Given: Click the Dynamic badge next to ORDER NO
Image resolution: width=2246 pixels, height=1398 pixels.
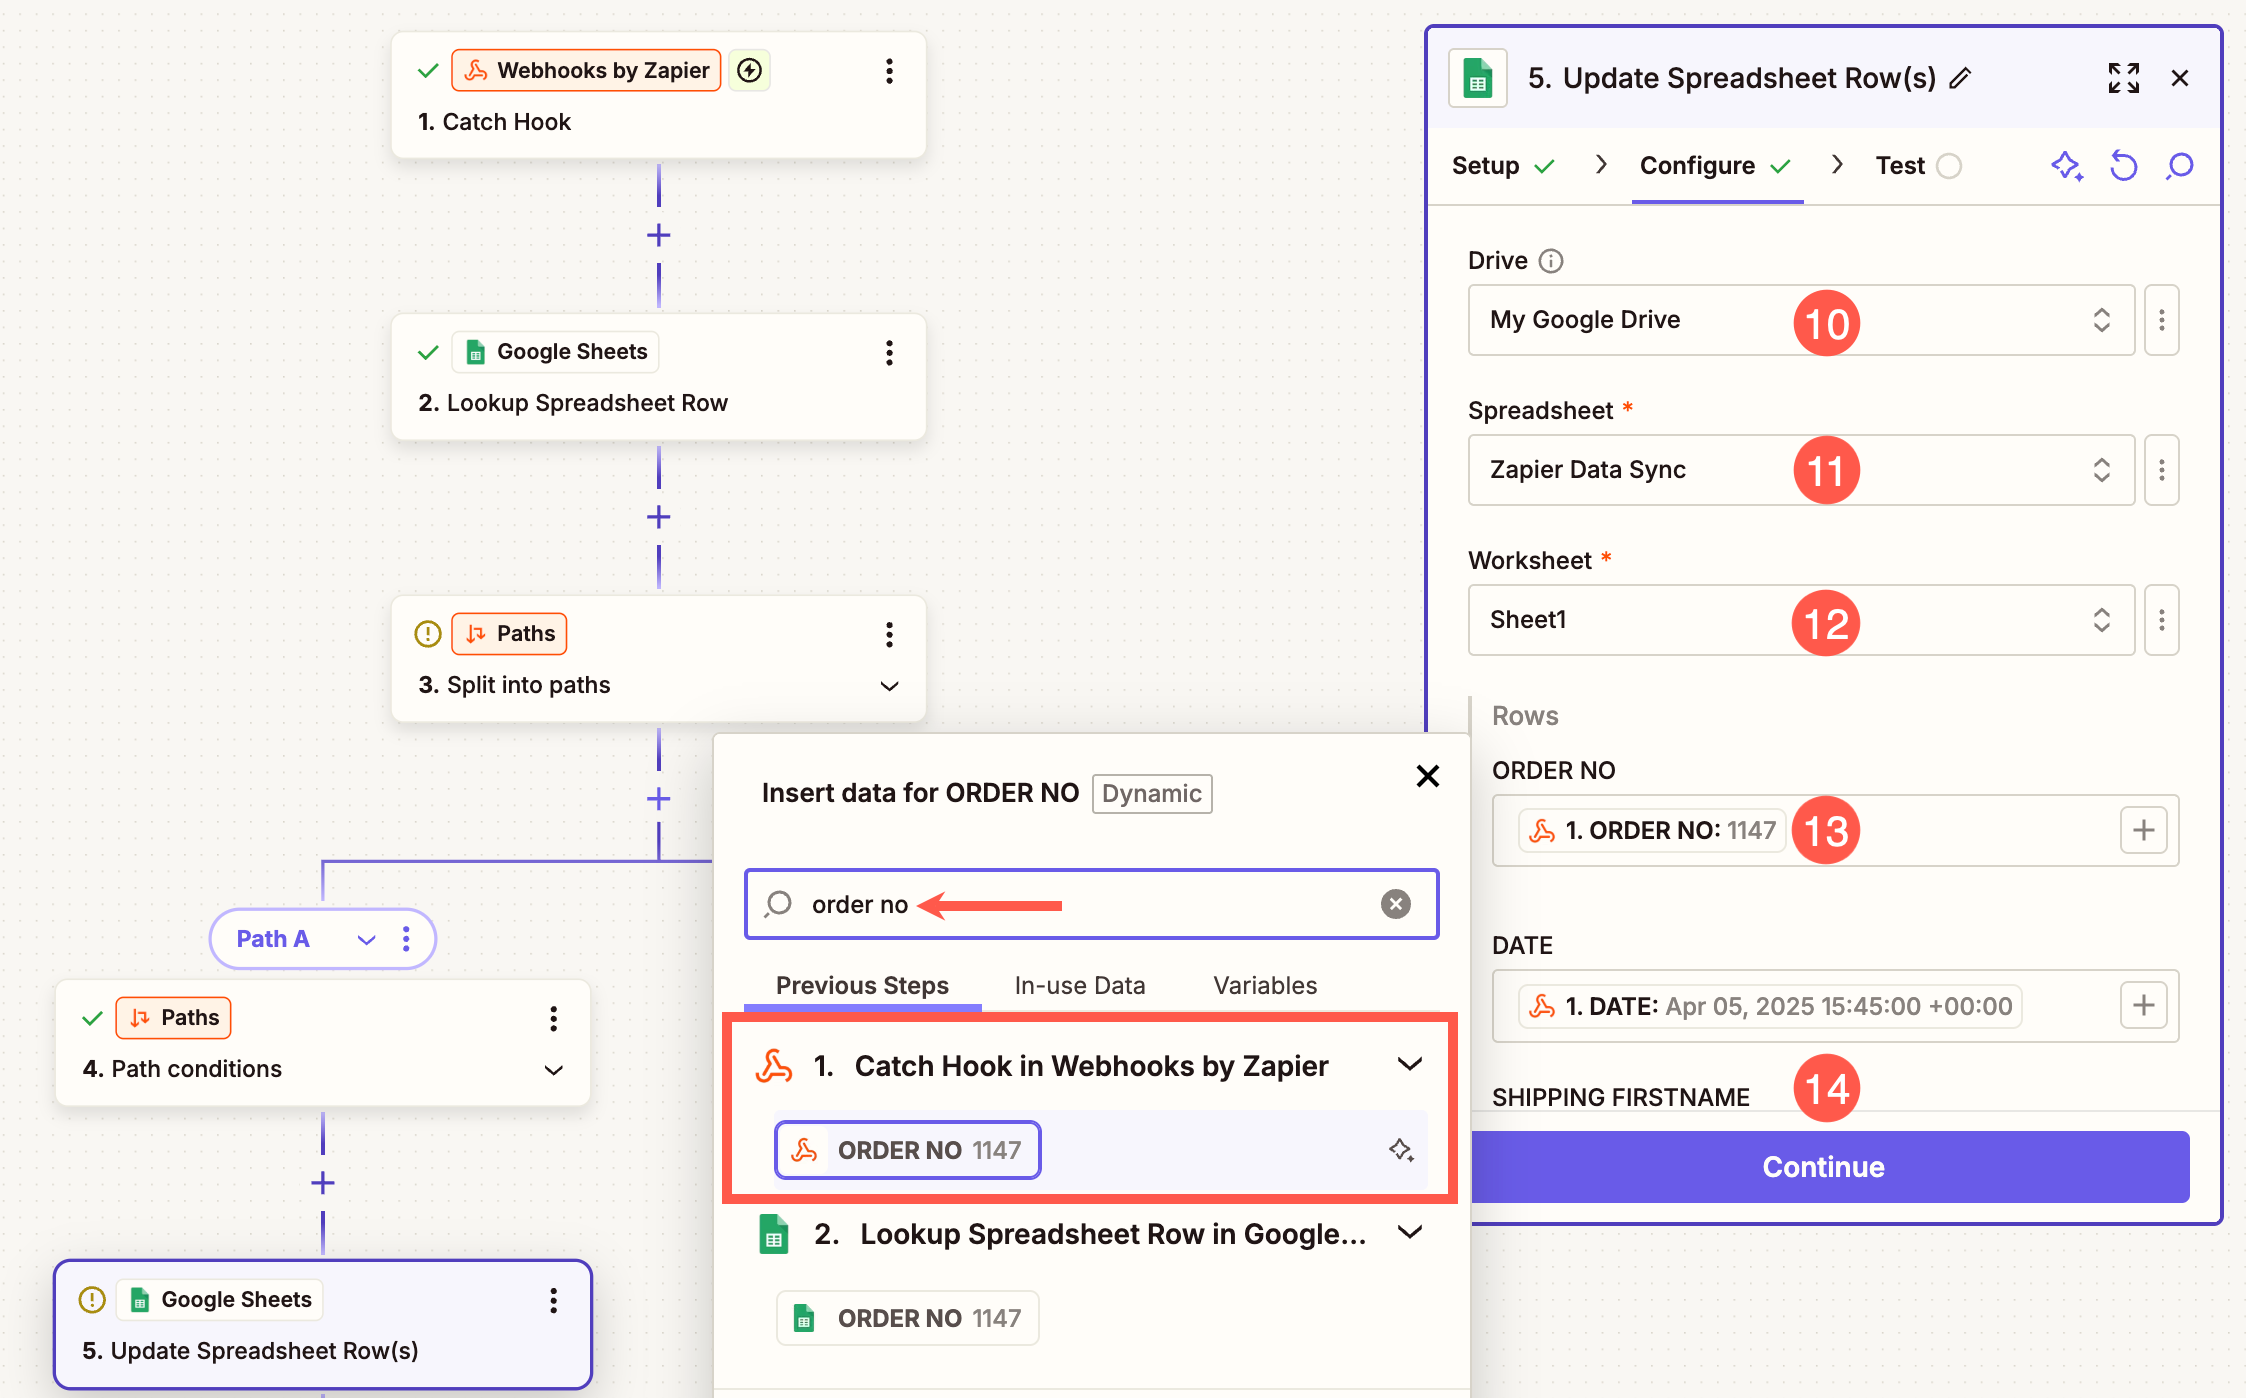Looking at the screenshot, I should click(x=1152, y=794).
